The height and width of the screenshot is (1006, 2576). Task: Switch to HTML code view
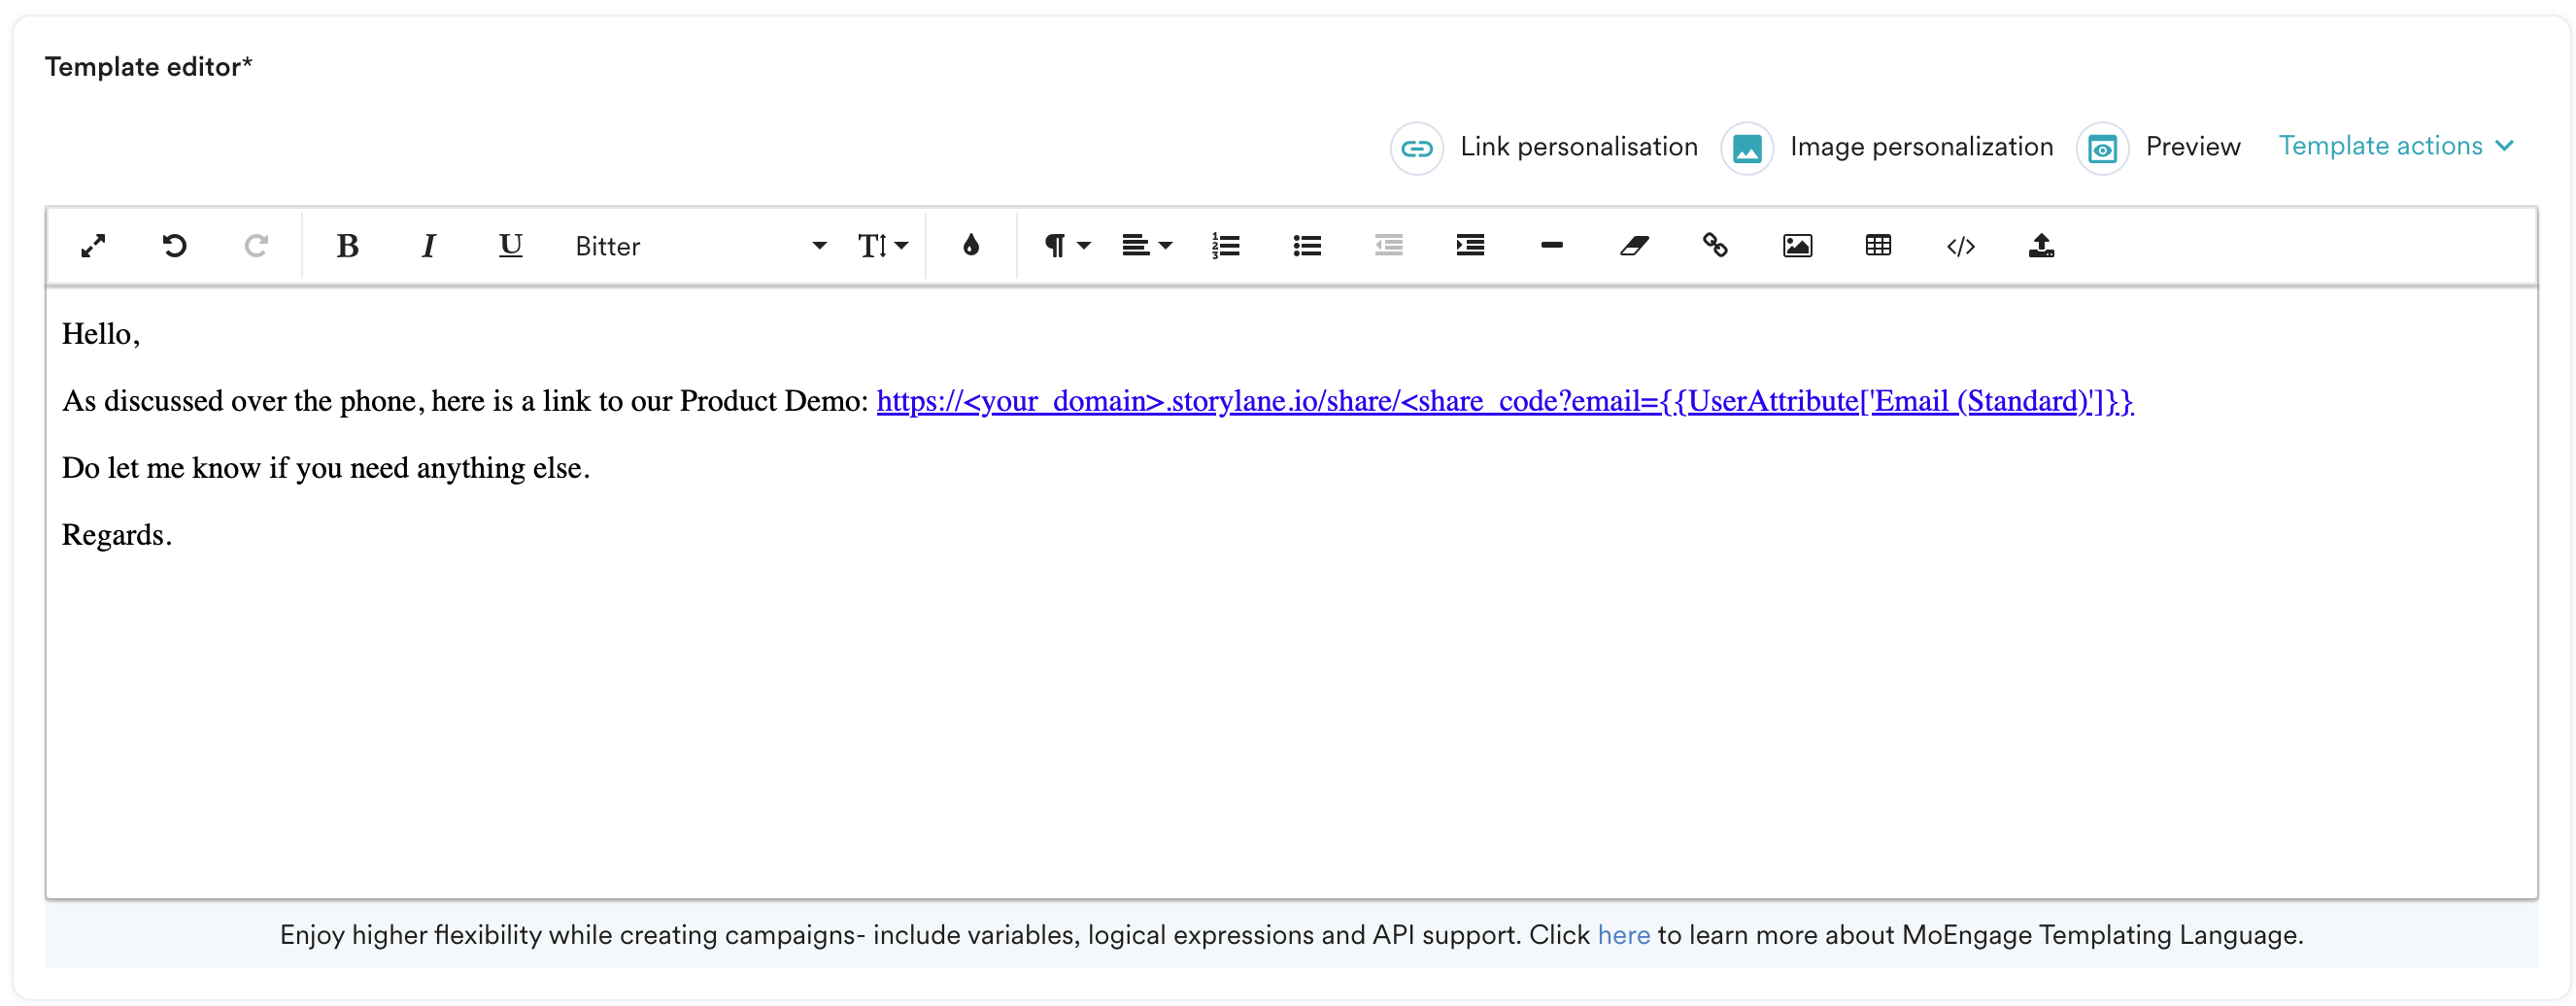(x=1960, y=246)
